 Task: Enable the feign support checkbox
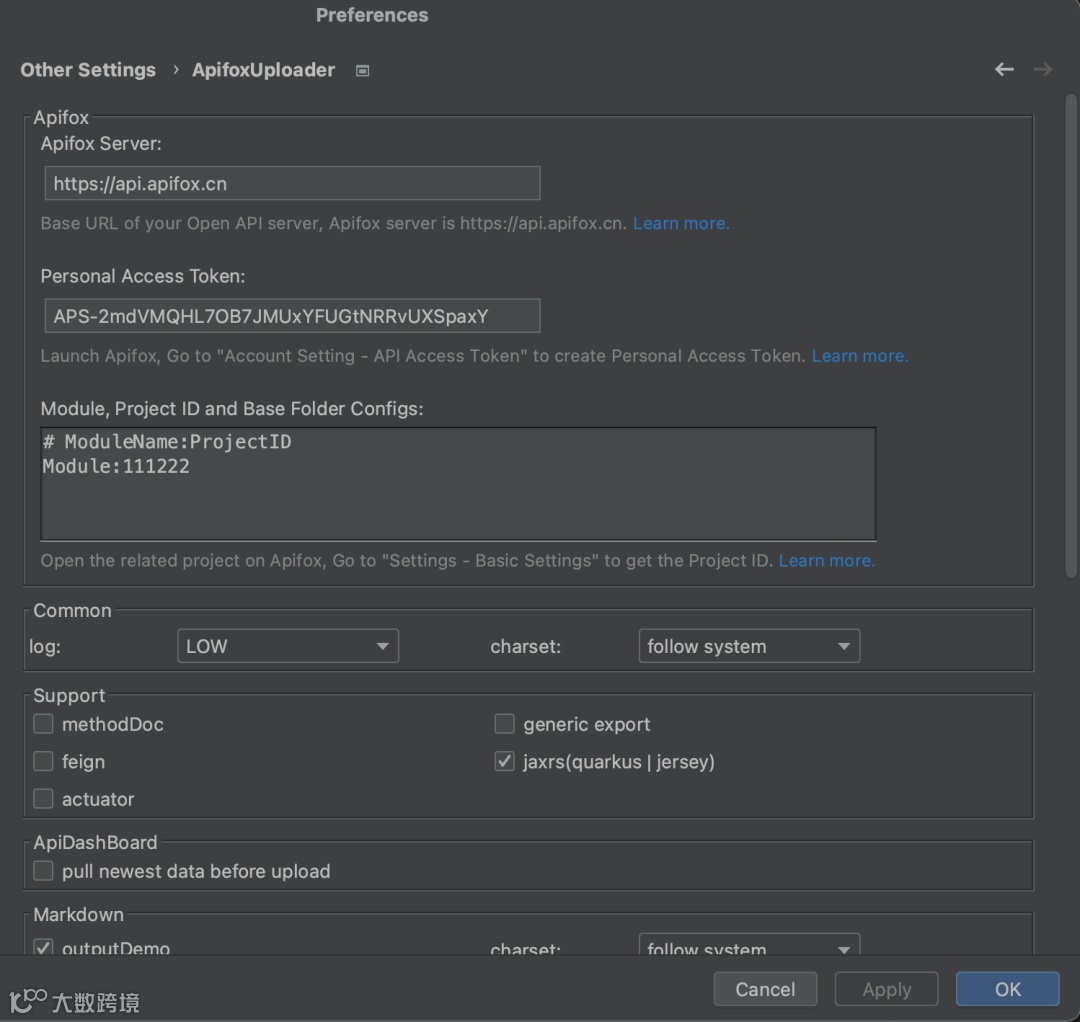click(x=43, y=761)
